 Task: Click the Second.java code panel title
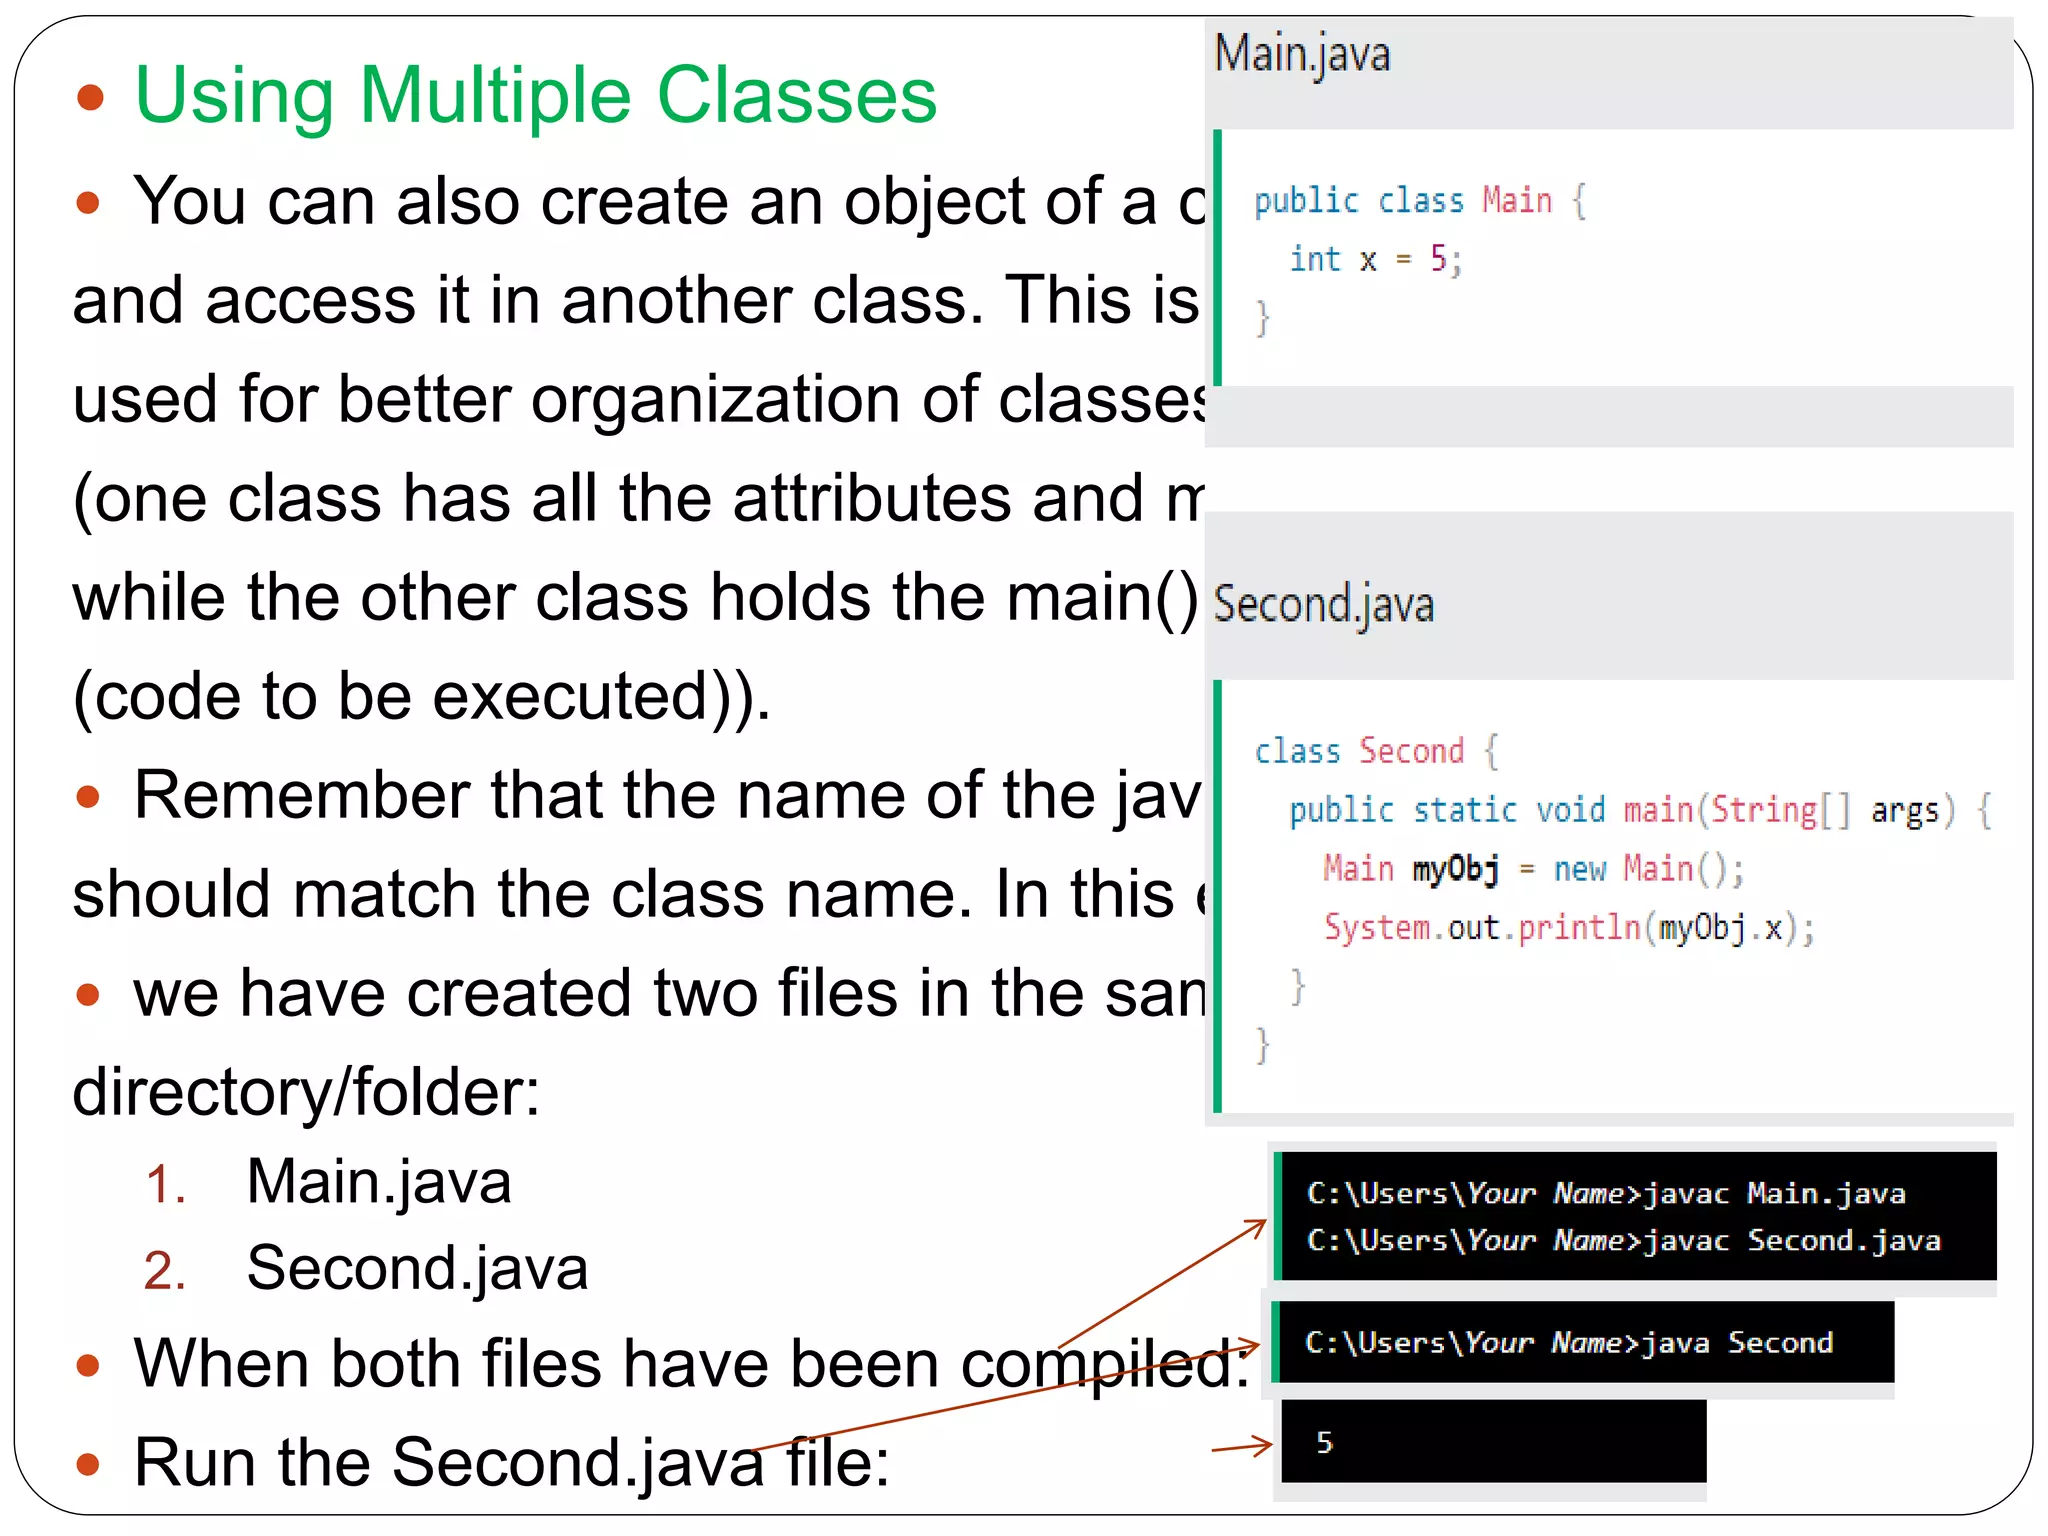(1323, 605)
